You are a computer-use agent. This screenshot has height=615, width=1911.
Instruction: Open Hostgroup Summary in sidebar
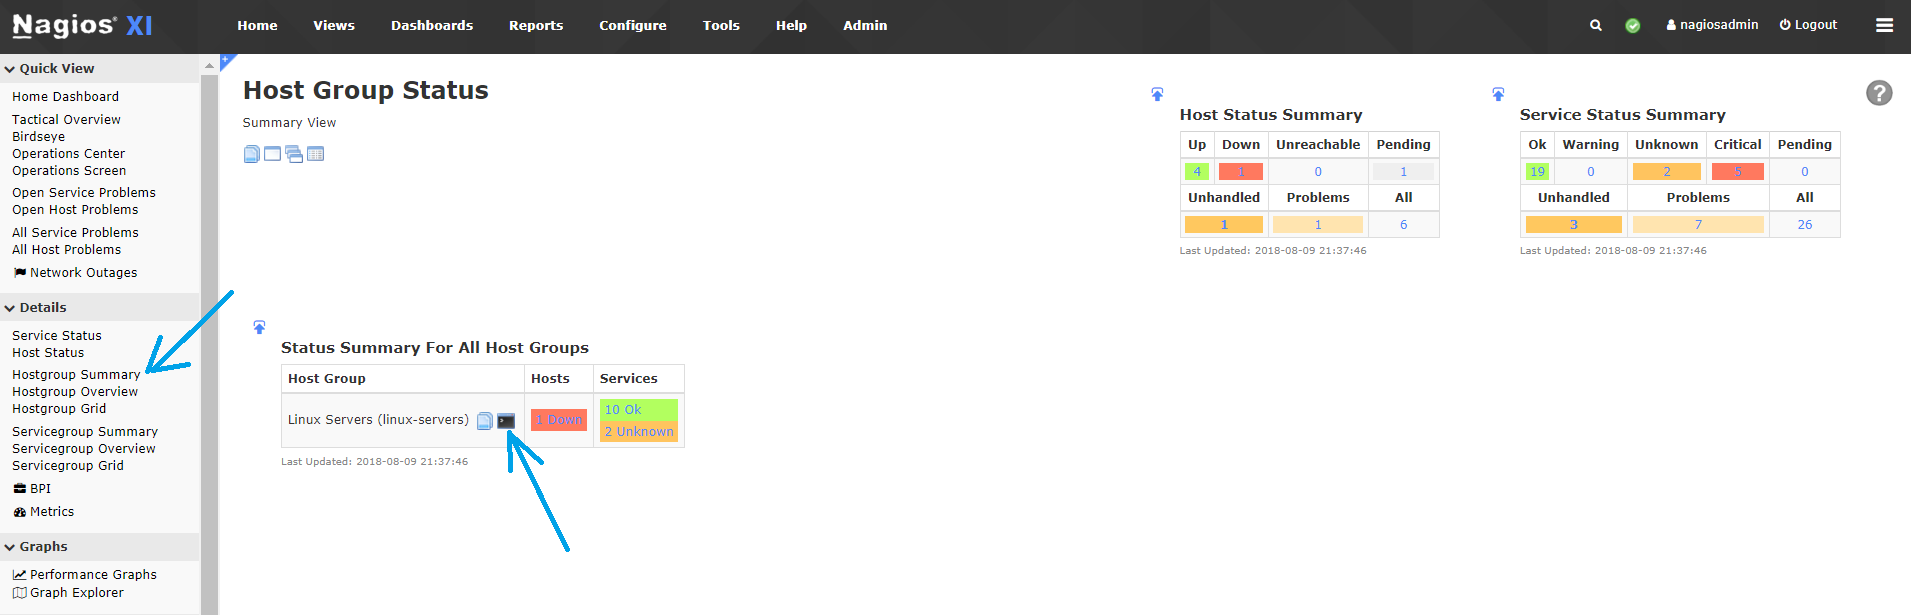point(76,374)
